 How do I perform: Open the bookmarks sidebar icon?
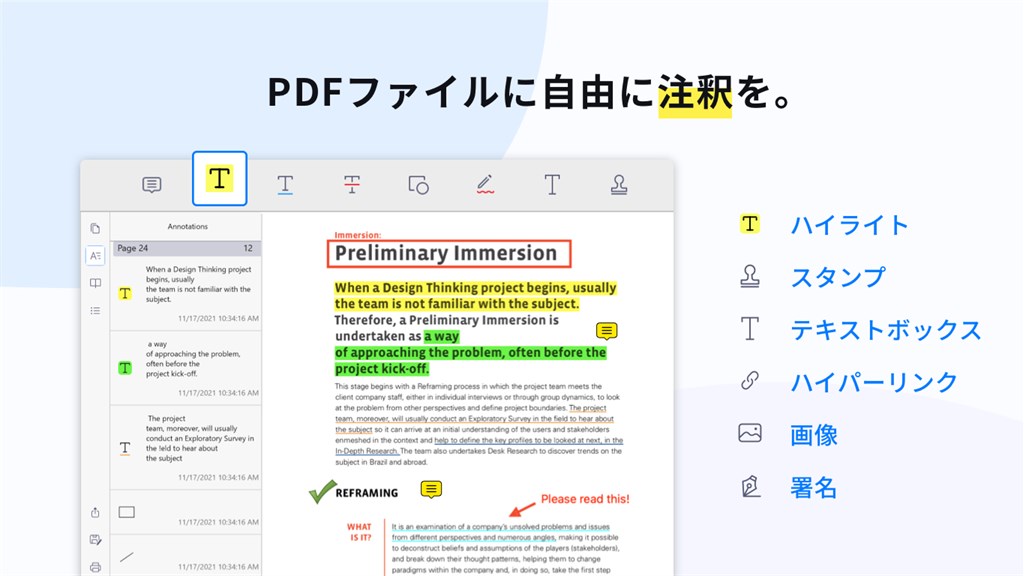coord(95,283)
